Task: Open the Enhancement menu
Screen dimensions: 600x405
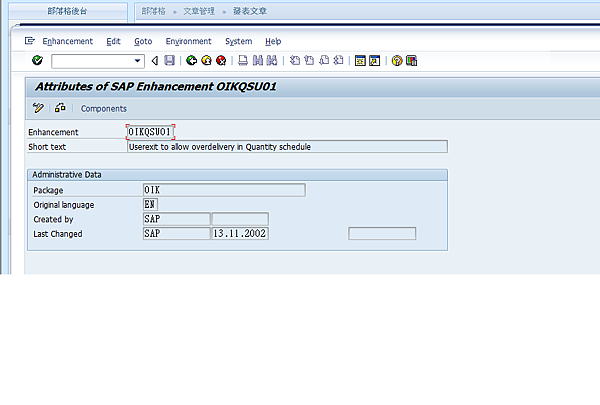Action: click(x=67, y=41)
